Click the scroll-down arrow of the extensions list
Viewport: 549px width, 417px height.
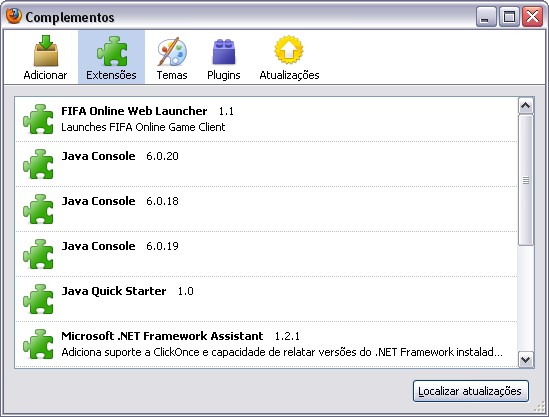pyautogui.click(x=526, y=360)
